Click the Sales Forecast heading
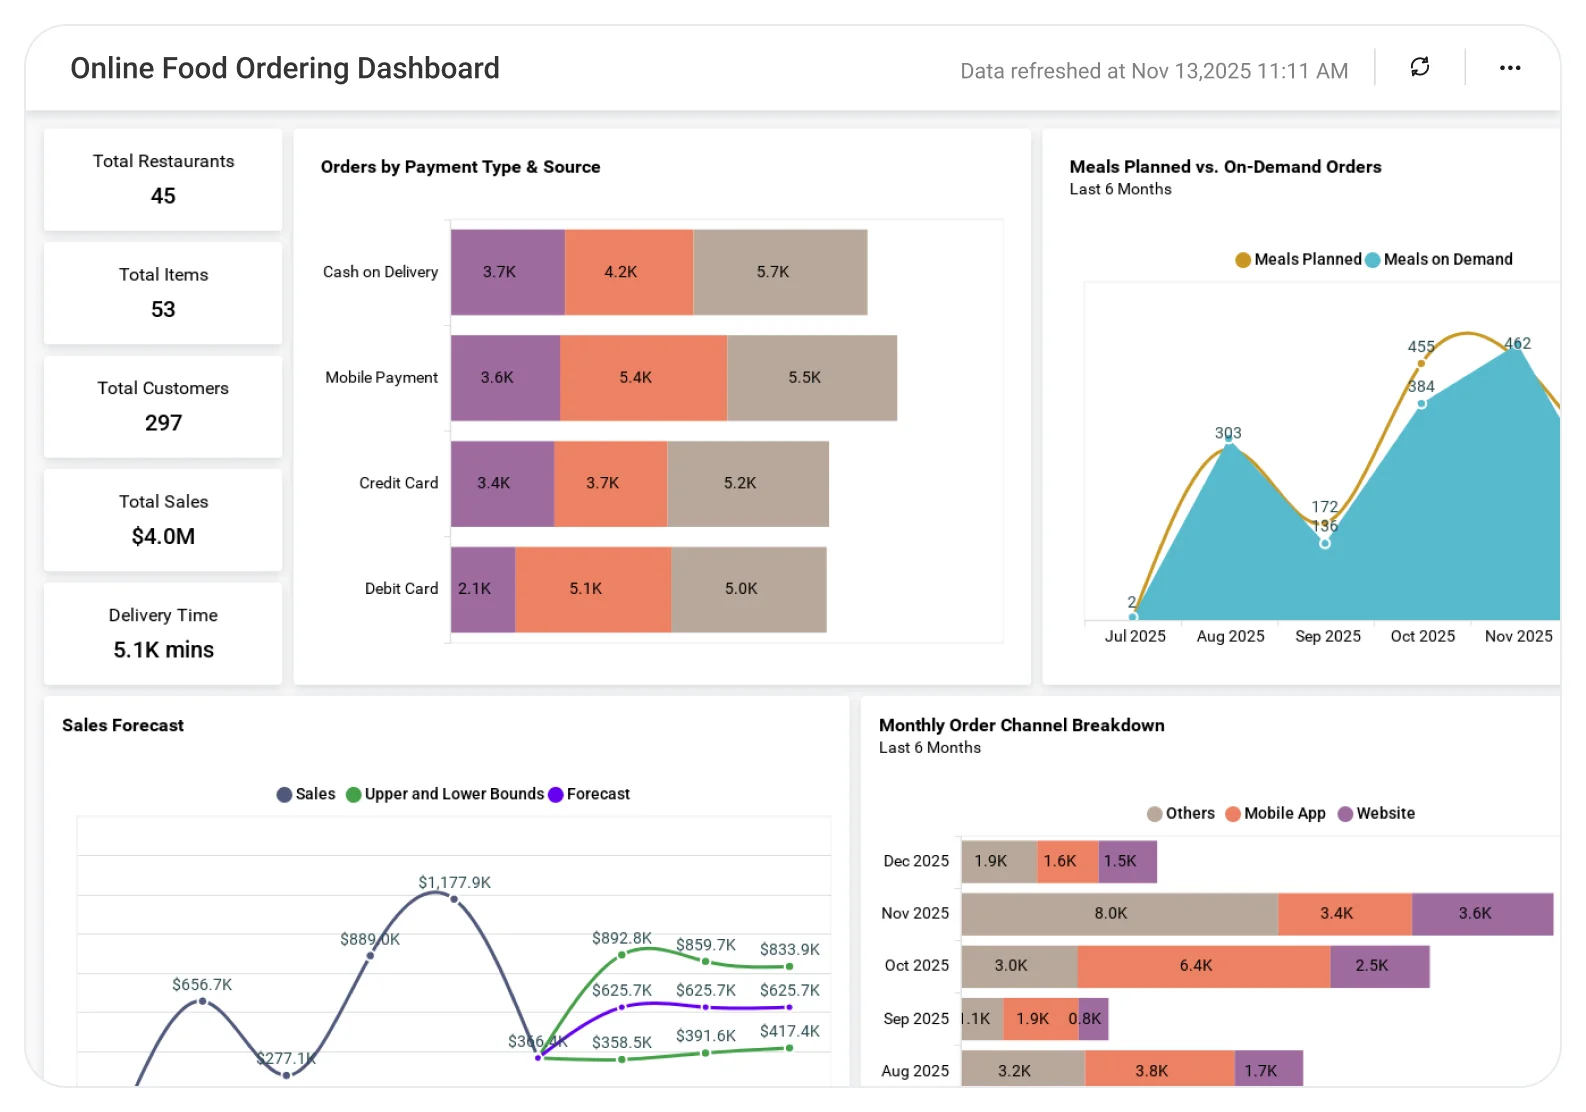 click(x=123, y=726)
